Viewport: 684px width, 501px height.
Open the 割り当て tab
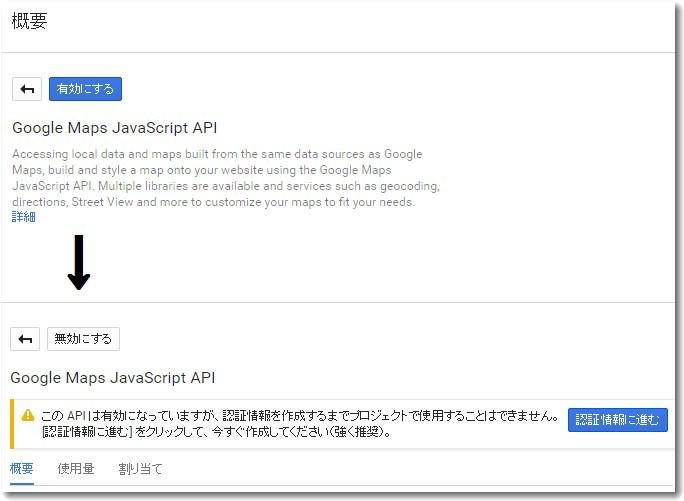click(x=140, y=469)
